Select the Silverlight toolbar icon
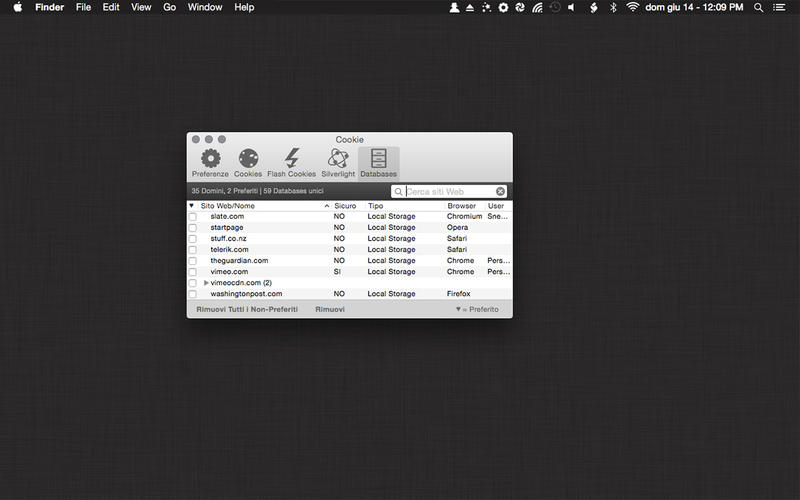 tap(338, 159)
